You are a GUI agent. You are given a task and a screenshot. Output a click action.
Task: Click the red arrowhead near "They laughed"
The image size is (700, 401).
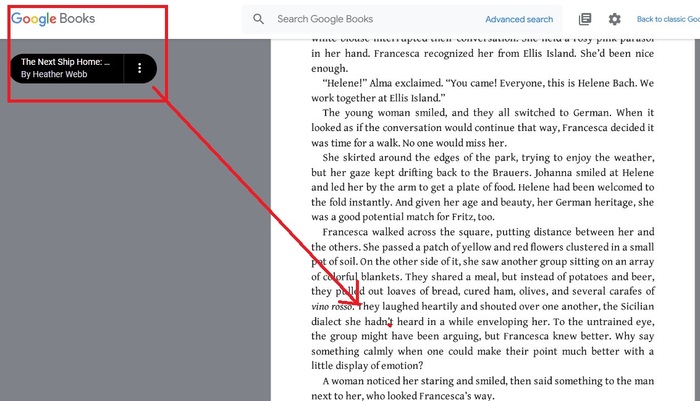[x=352, y=302]
